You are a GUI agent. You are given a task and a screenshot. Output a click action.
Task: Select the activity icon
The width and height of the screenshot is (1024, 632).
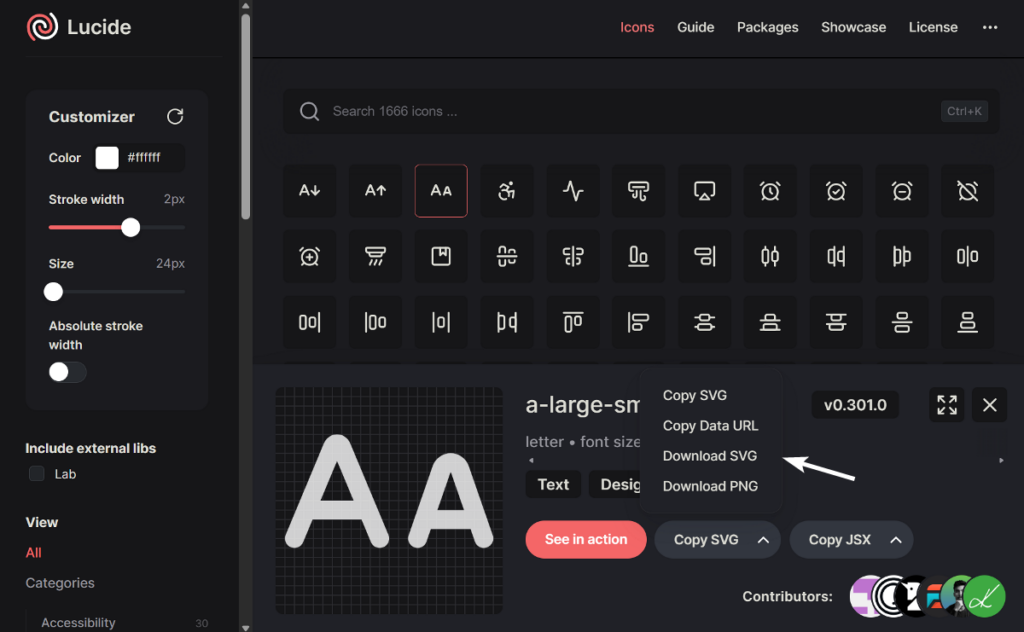572,190
